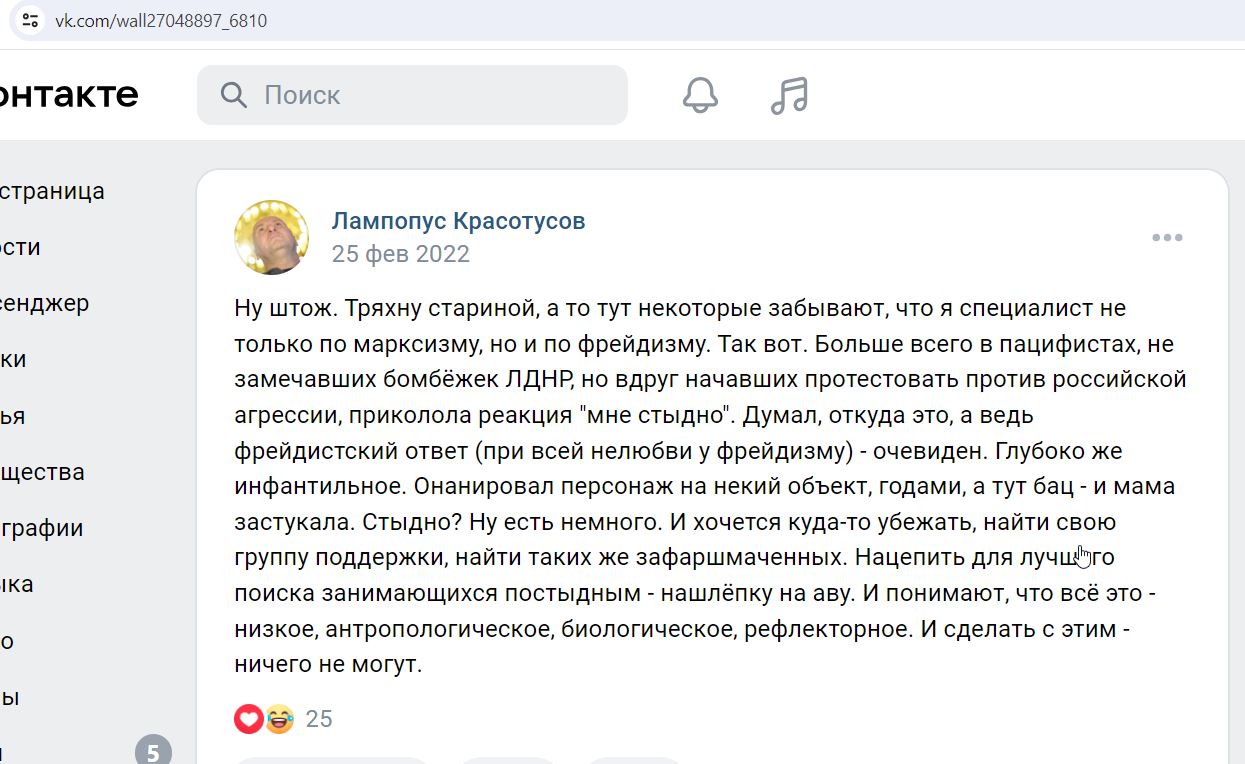Open Мессенджер in the left sidebar

pyautogui.click(x=44, y=303)
